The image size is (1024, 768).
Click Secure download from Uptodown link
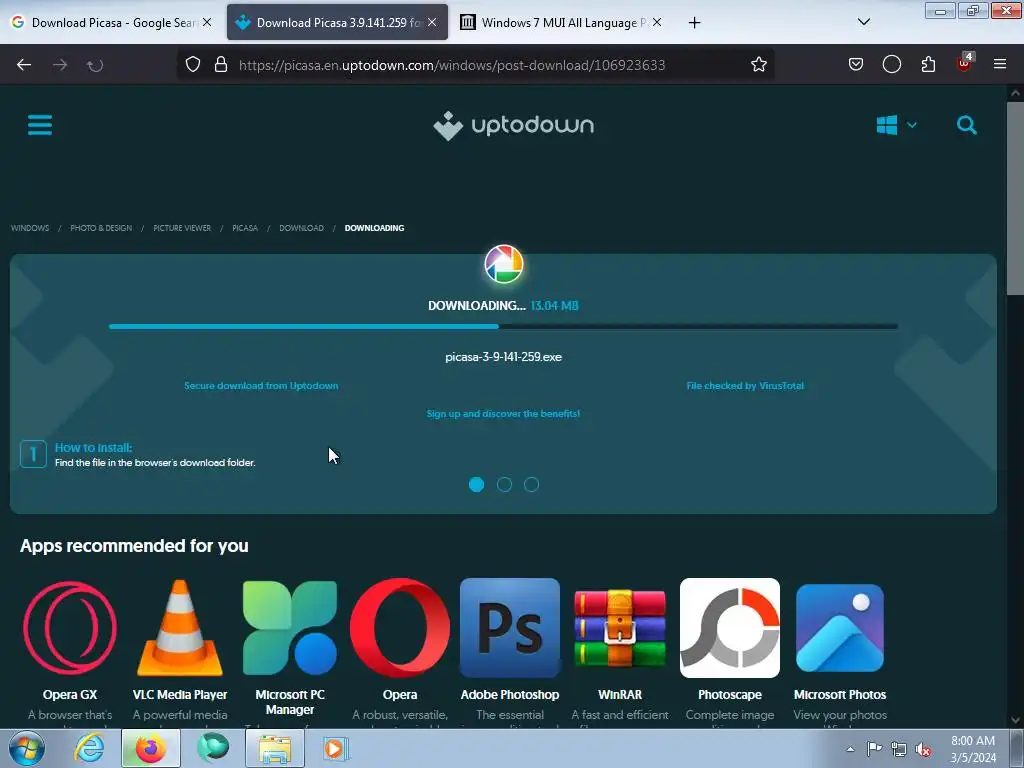point(261,386)
